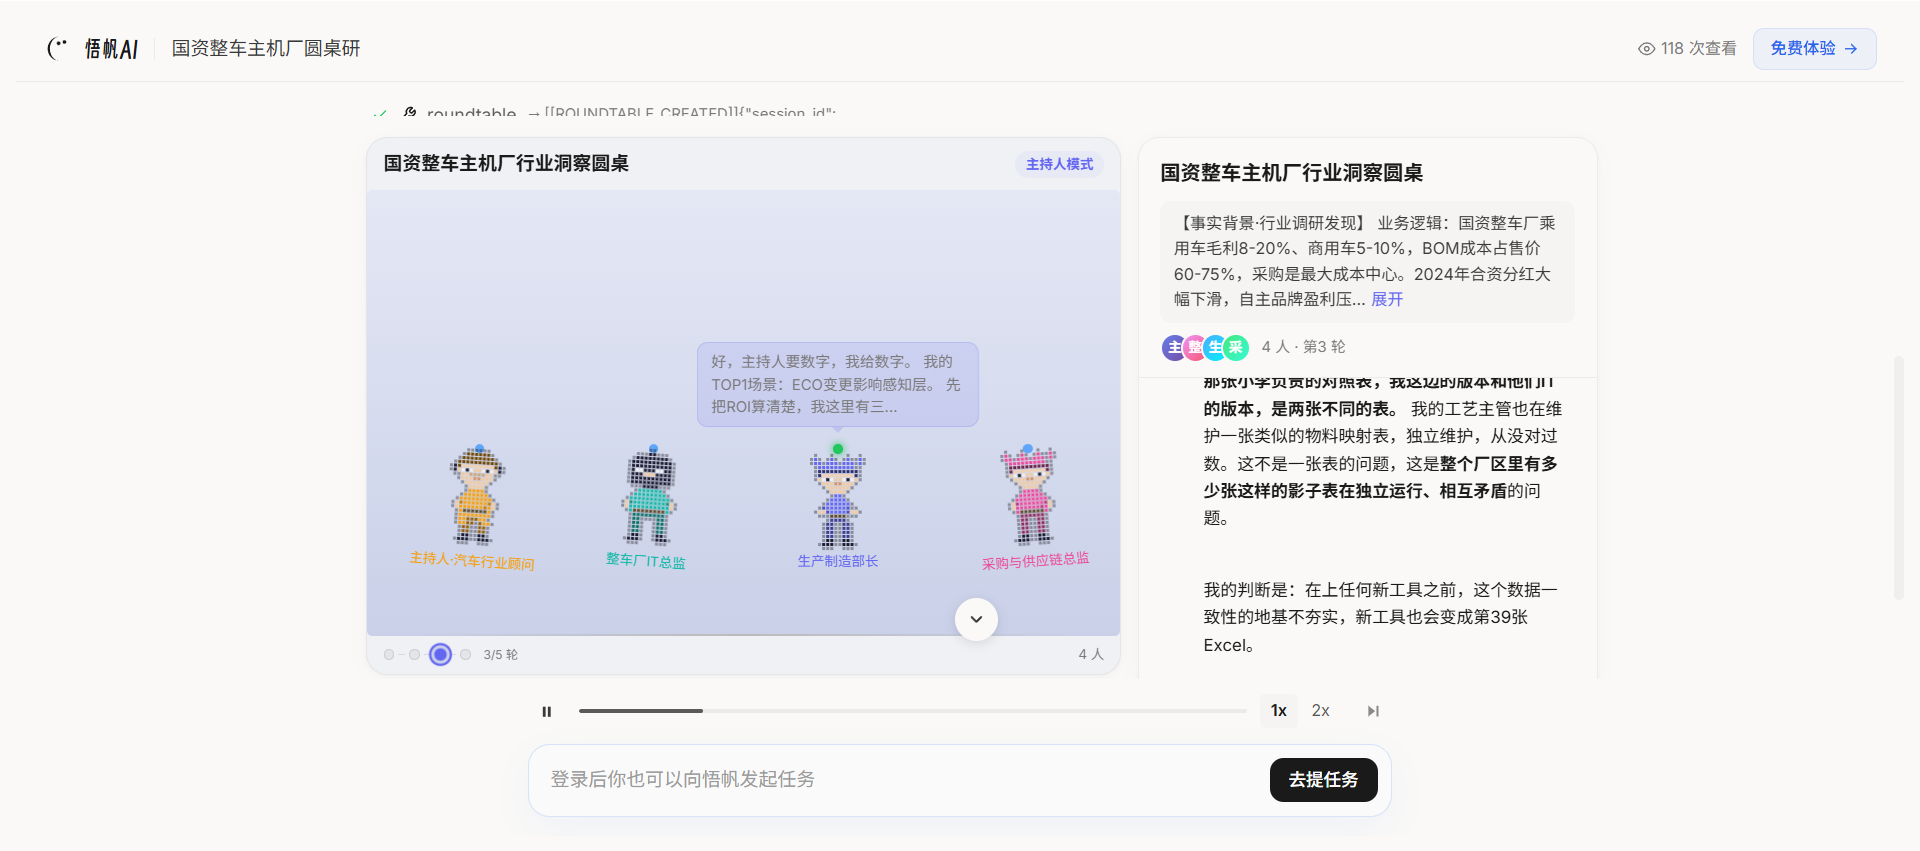Viewport: 1920px width, 851px height.
Task: Click the 去提任务 button
Action: (x=1323, y=779)
